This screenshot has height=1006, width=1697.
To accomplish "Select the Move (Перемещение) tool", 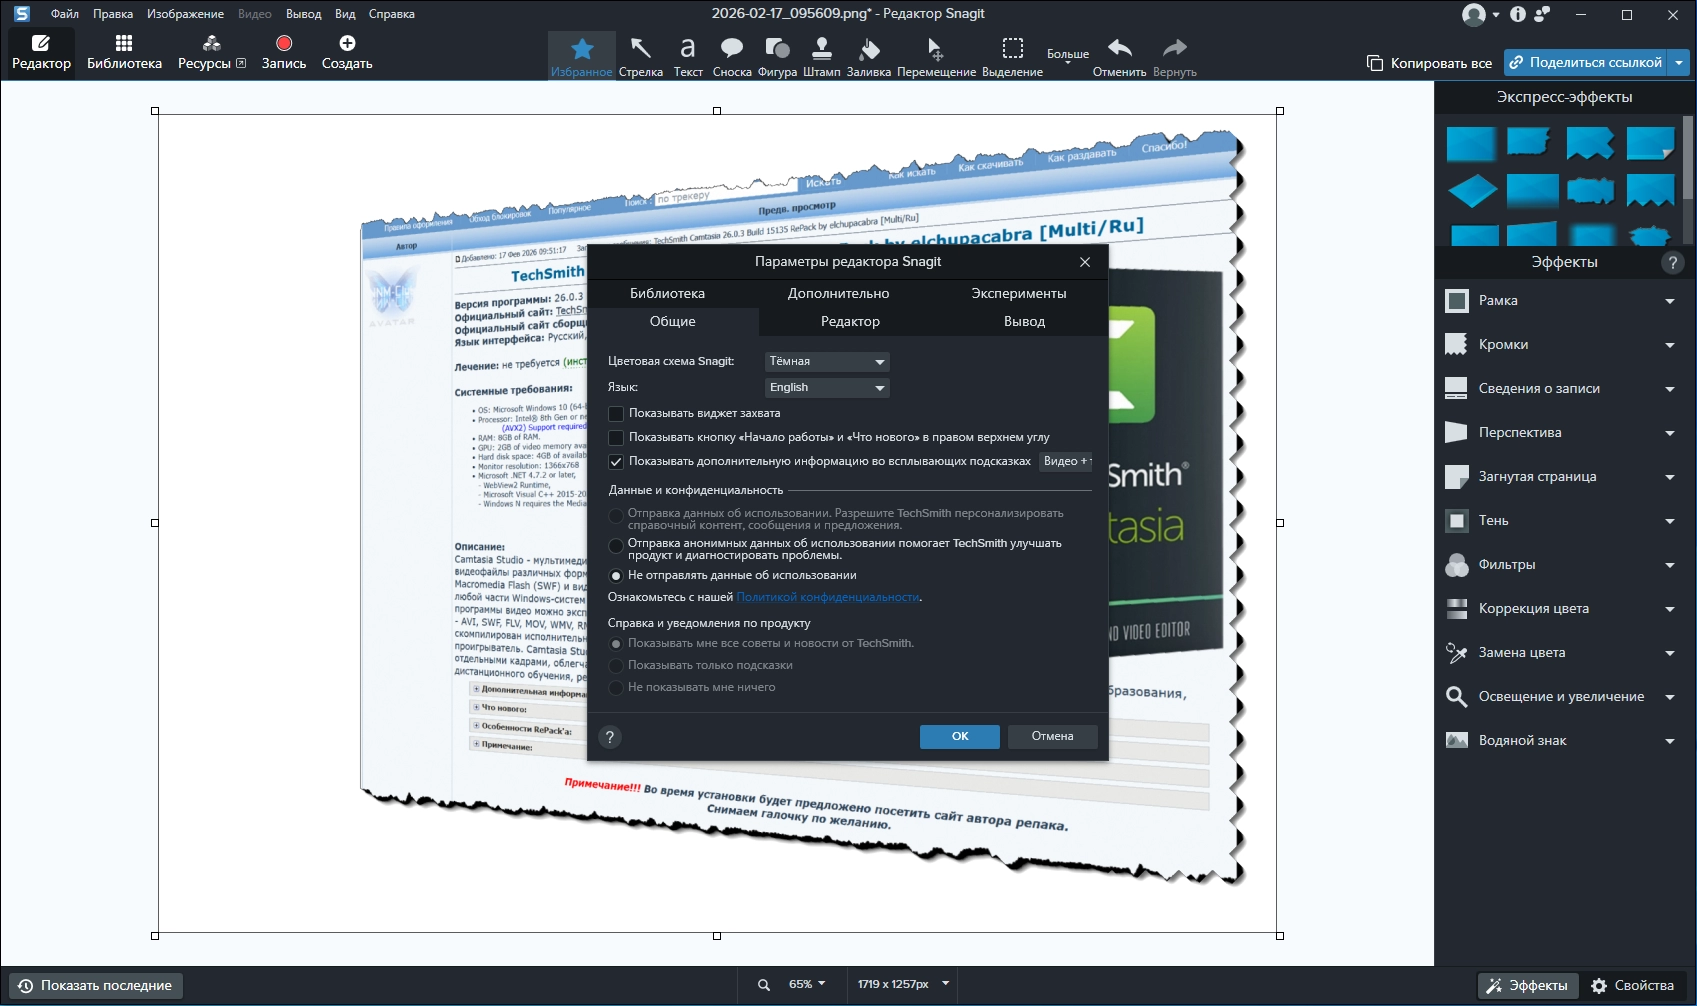I will pyautogui.click(x=936, y=56).
